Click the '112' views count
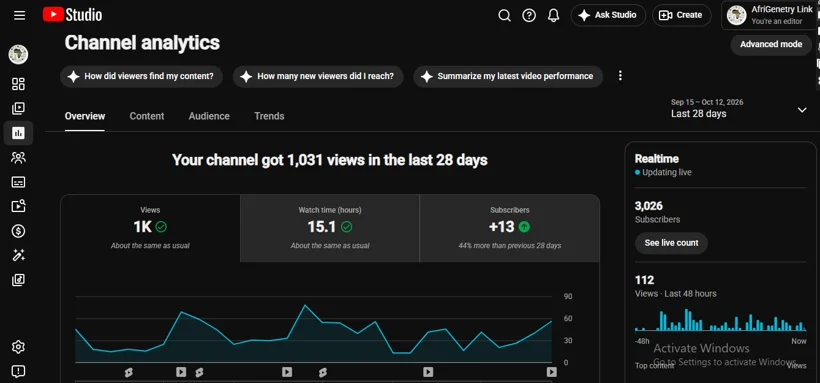 pos(644,280)
